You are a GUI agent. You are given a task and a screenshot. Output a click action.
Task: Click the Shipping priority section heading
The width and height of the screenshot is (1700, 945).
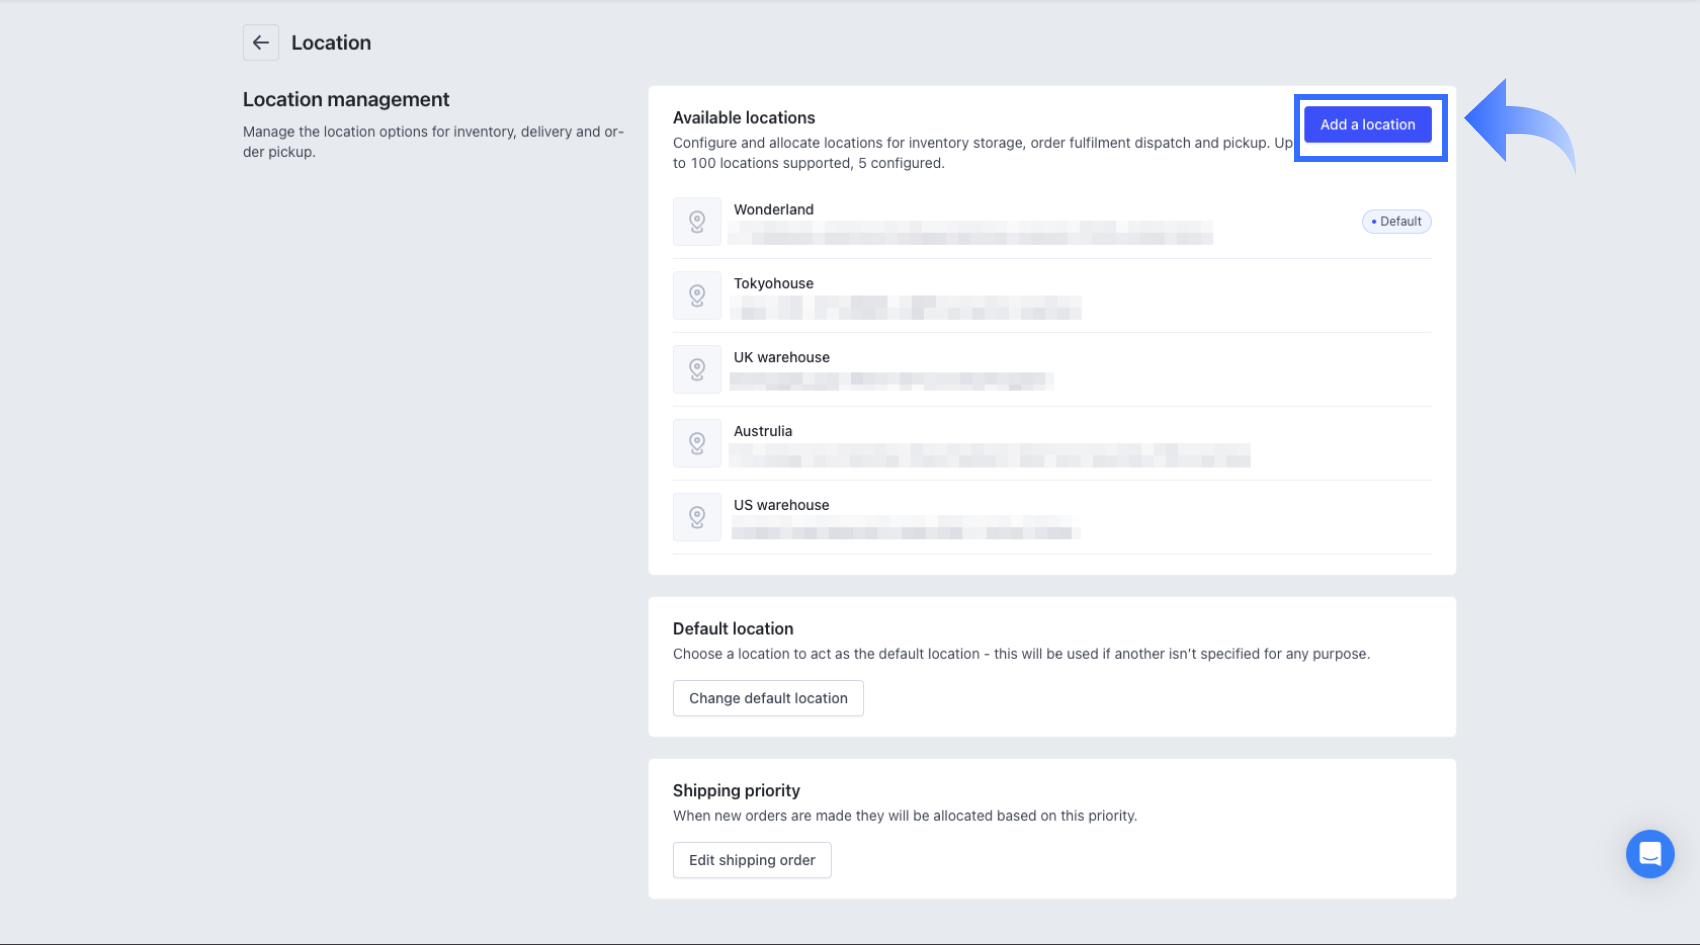(x=736, y=791)
